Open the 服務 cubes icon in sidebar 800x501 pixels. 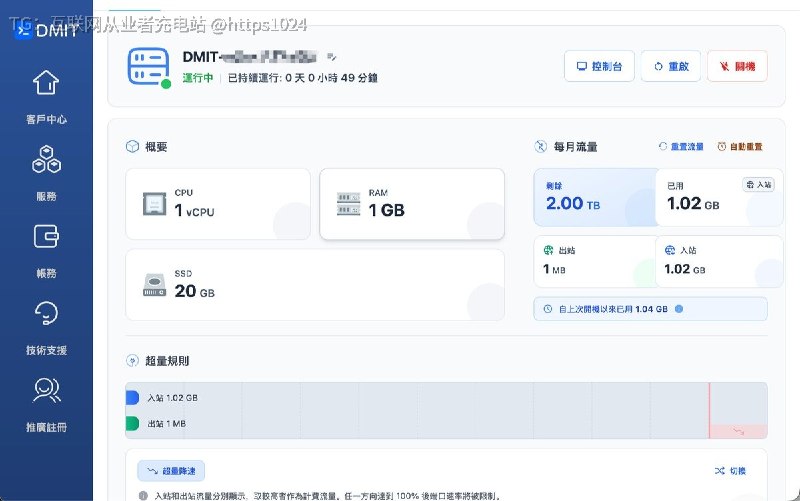[x=46, y=159]
